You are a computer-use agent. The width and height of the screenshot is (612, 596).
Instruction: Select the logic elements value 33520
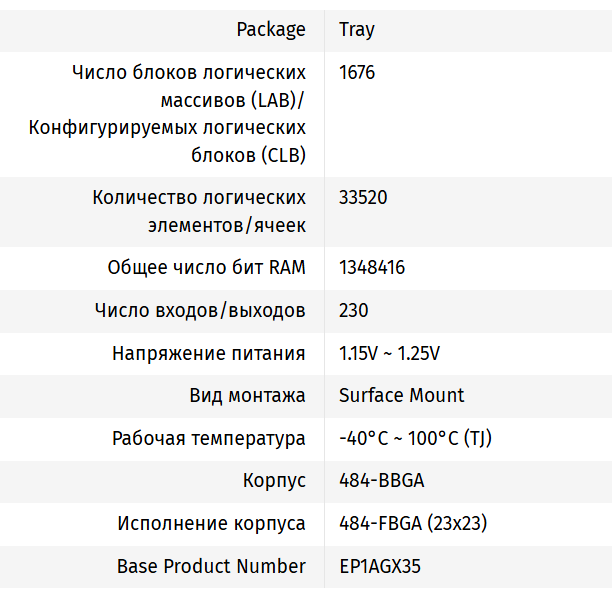(363, 197)
